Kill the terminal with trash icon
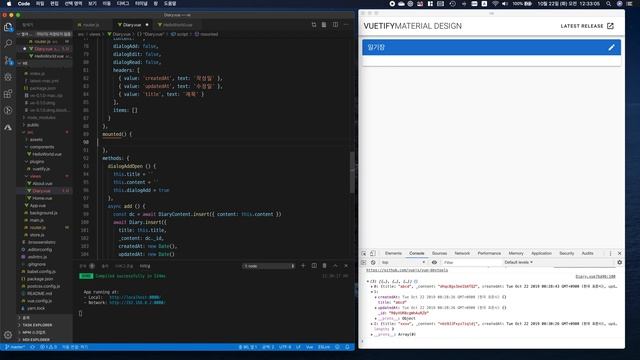Screen dimensions: 640x360 pos(324,266)
